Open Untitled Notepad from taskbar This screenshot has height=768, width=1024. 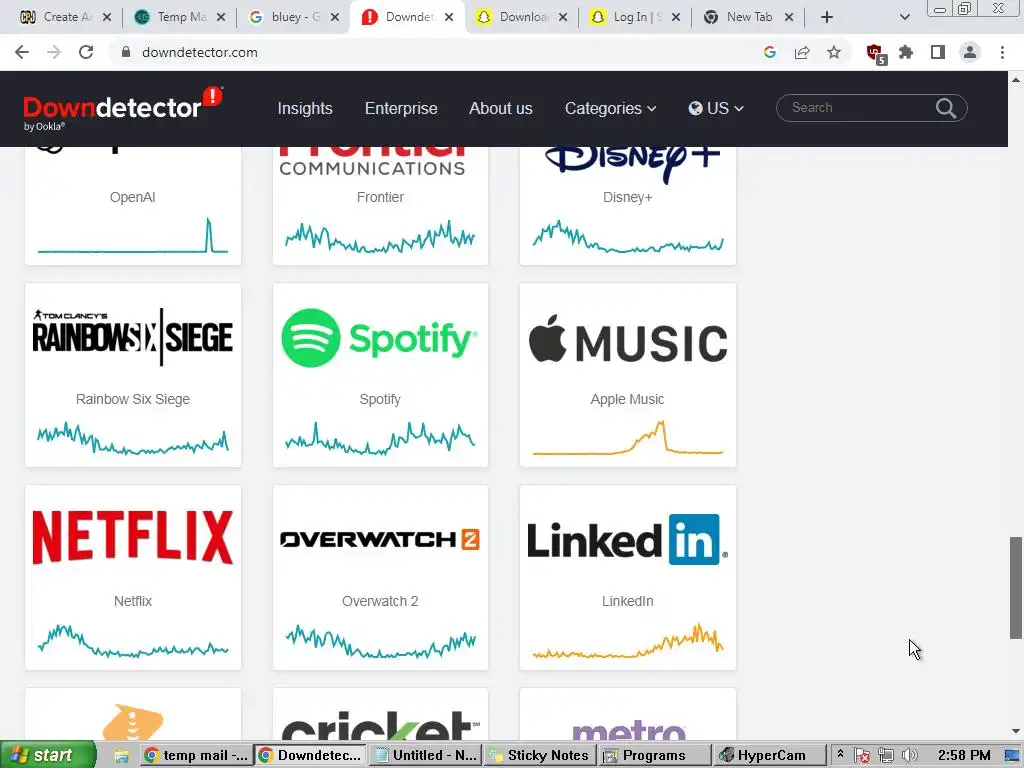pos(426,756)
